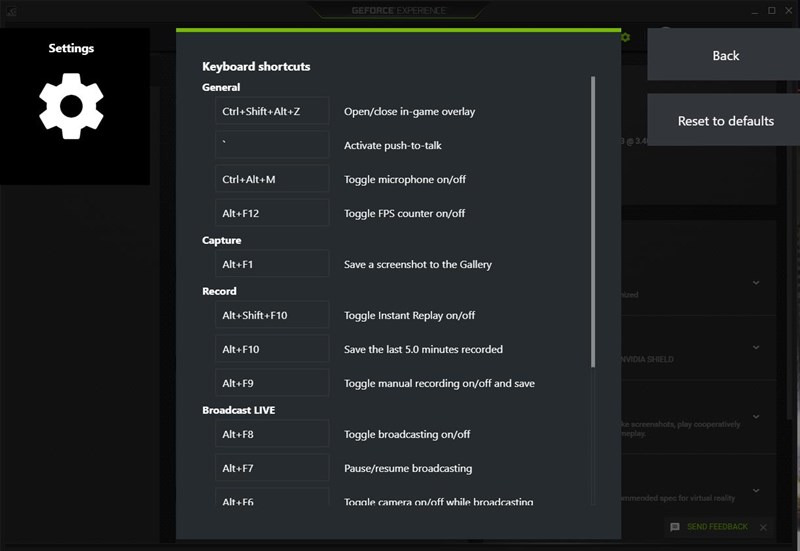Viewport: 800px width, 551px height.
Task: Click 'Toggle broadcasting on/off' label
Action: tap(407, 435)
